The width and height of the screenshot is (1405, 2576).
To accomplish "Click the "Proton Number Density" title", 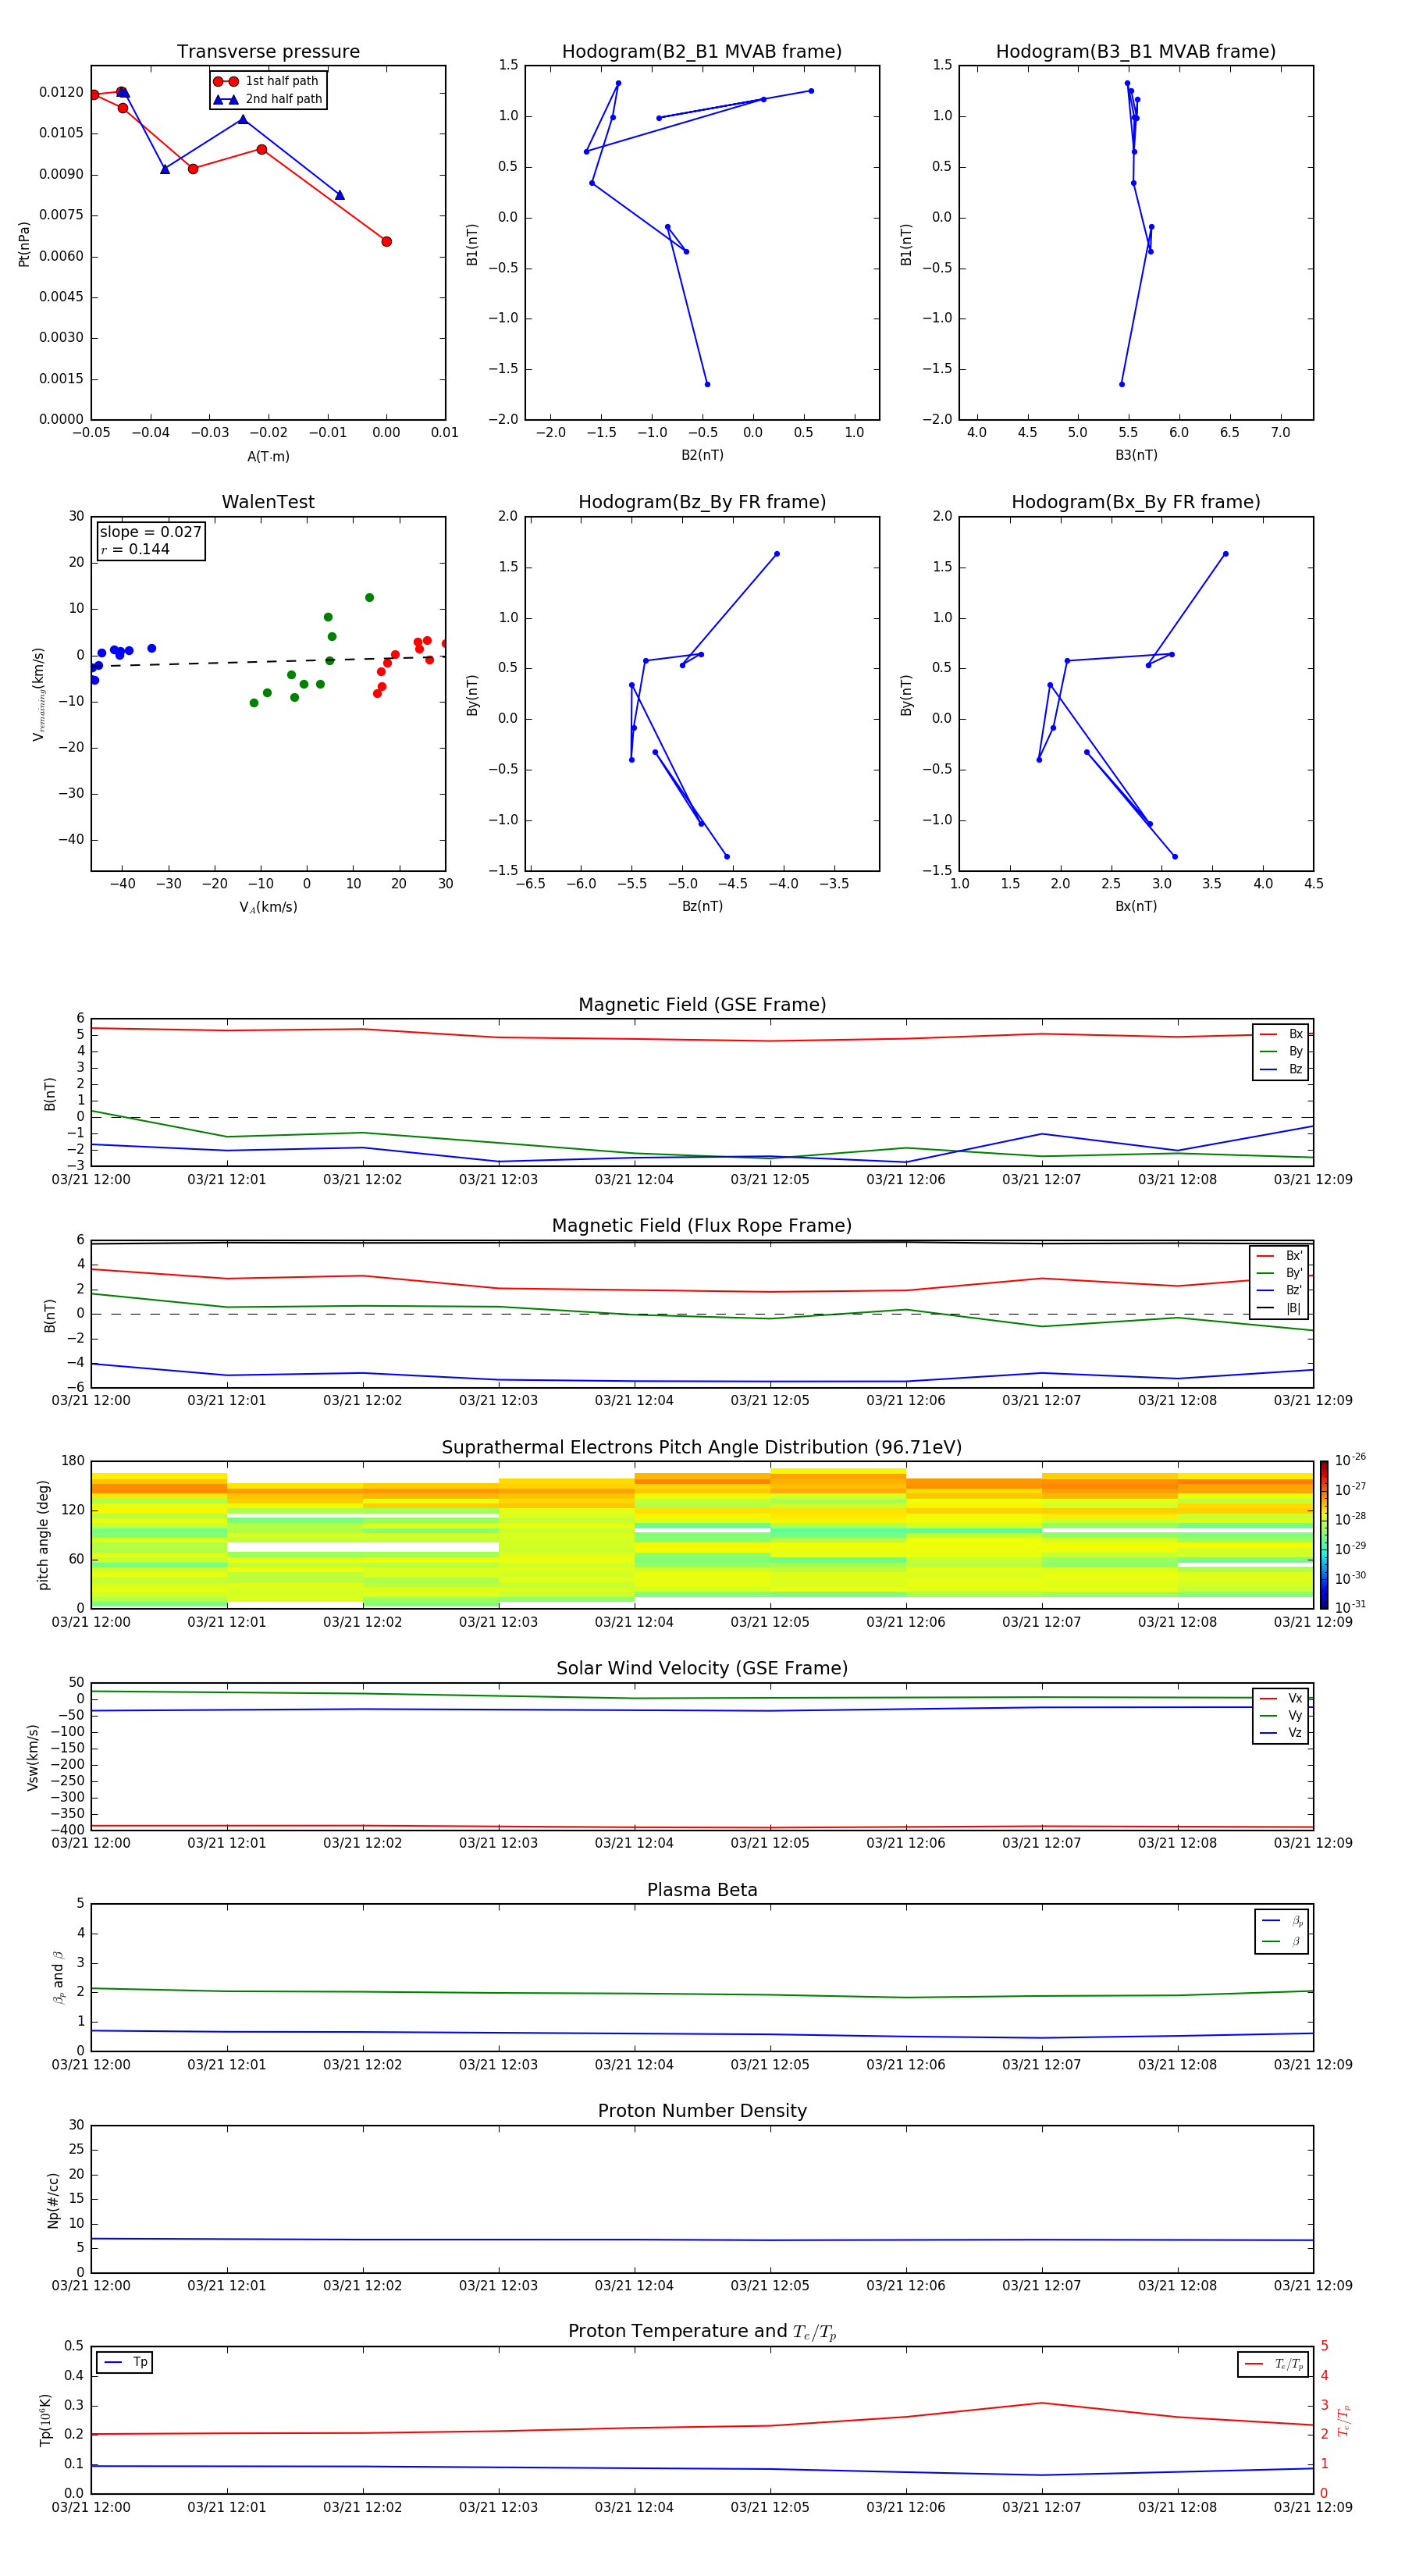I will [x=702, y=2111].
